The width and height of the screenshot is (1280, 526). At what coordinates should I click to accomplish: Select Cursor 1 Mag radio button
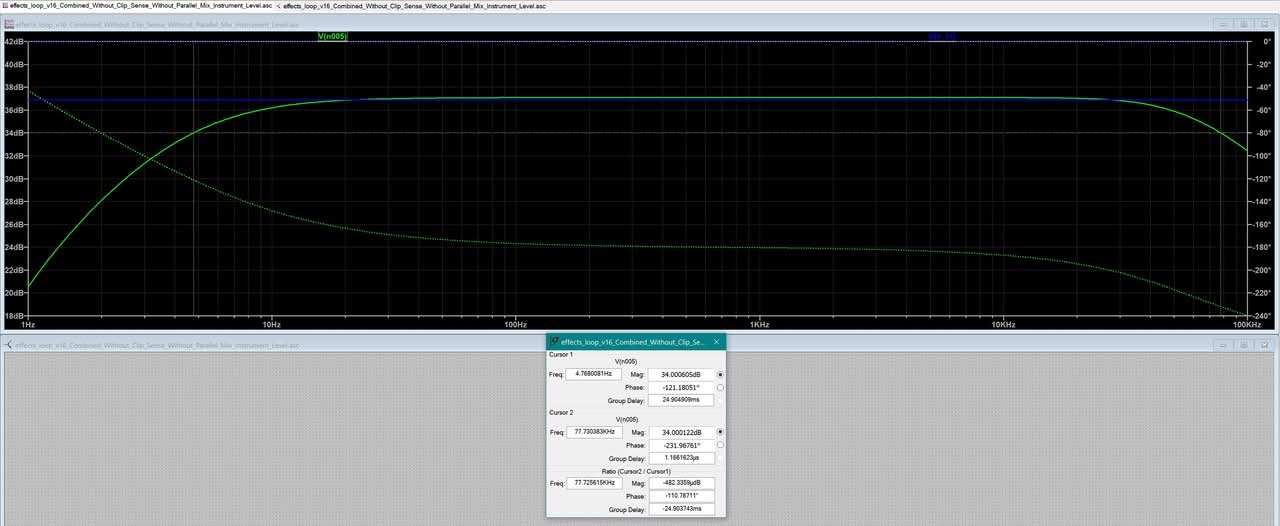[x=720, y=374]
